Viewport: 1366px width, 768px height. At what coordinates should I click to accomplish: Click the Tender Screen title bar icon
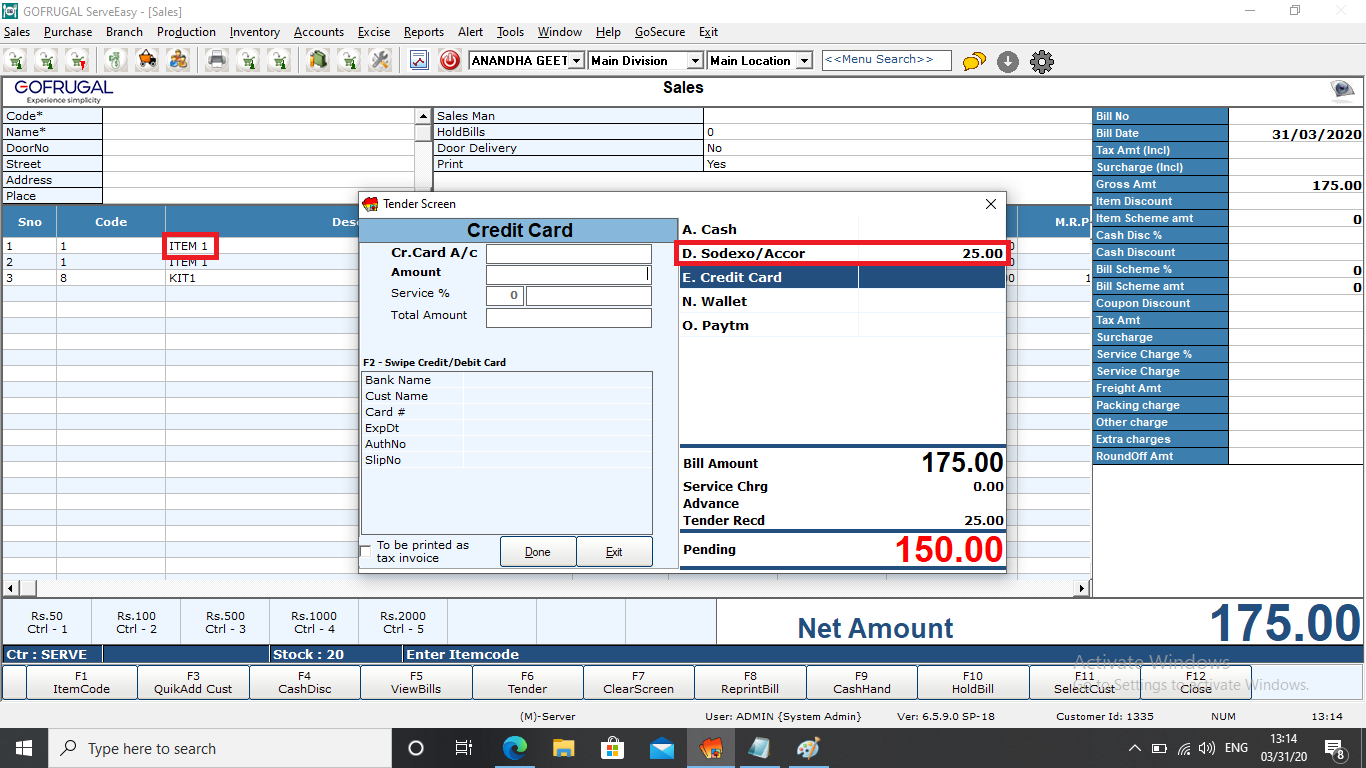tap(370, 204)
